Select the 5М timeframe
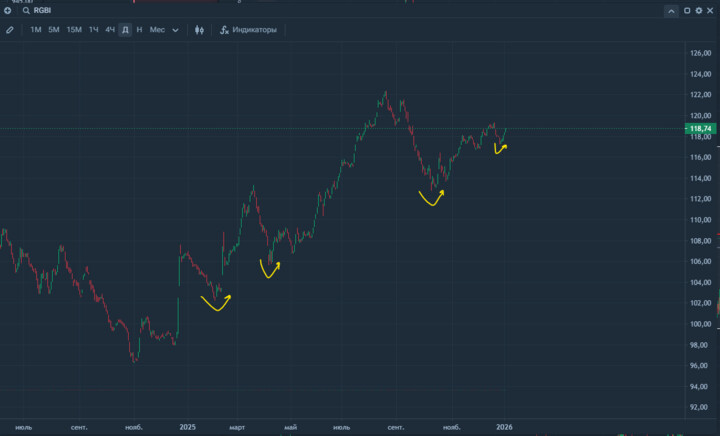The height and width of the screenshot is (436, 720). tap(54, 30)
